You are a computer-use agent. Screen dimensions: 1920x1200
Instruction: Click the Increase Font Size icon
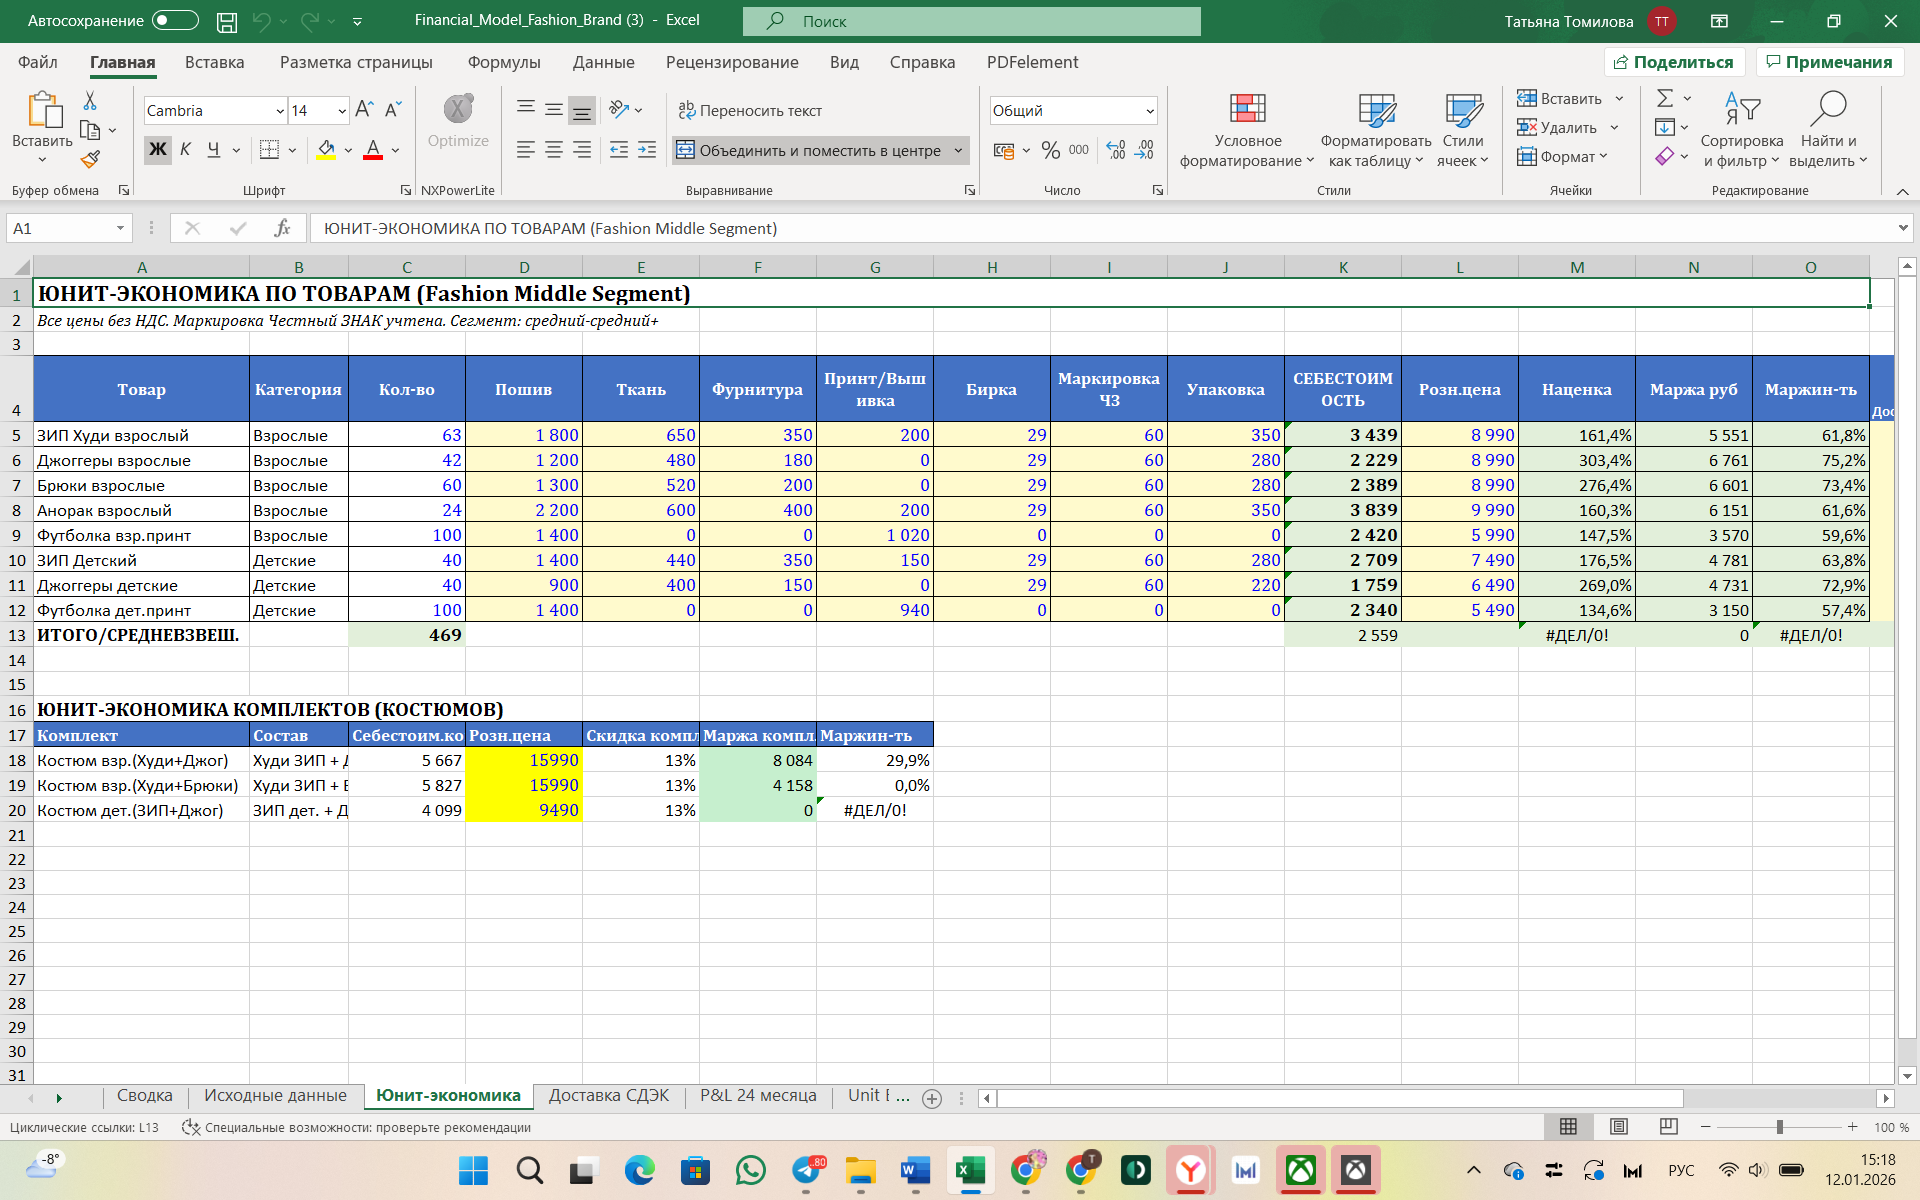(x=365, y=109)
